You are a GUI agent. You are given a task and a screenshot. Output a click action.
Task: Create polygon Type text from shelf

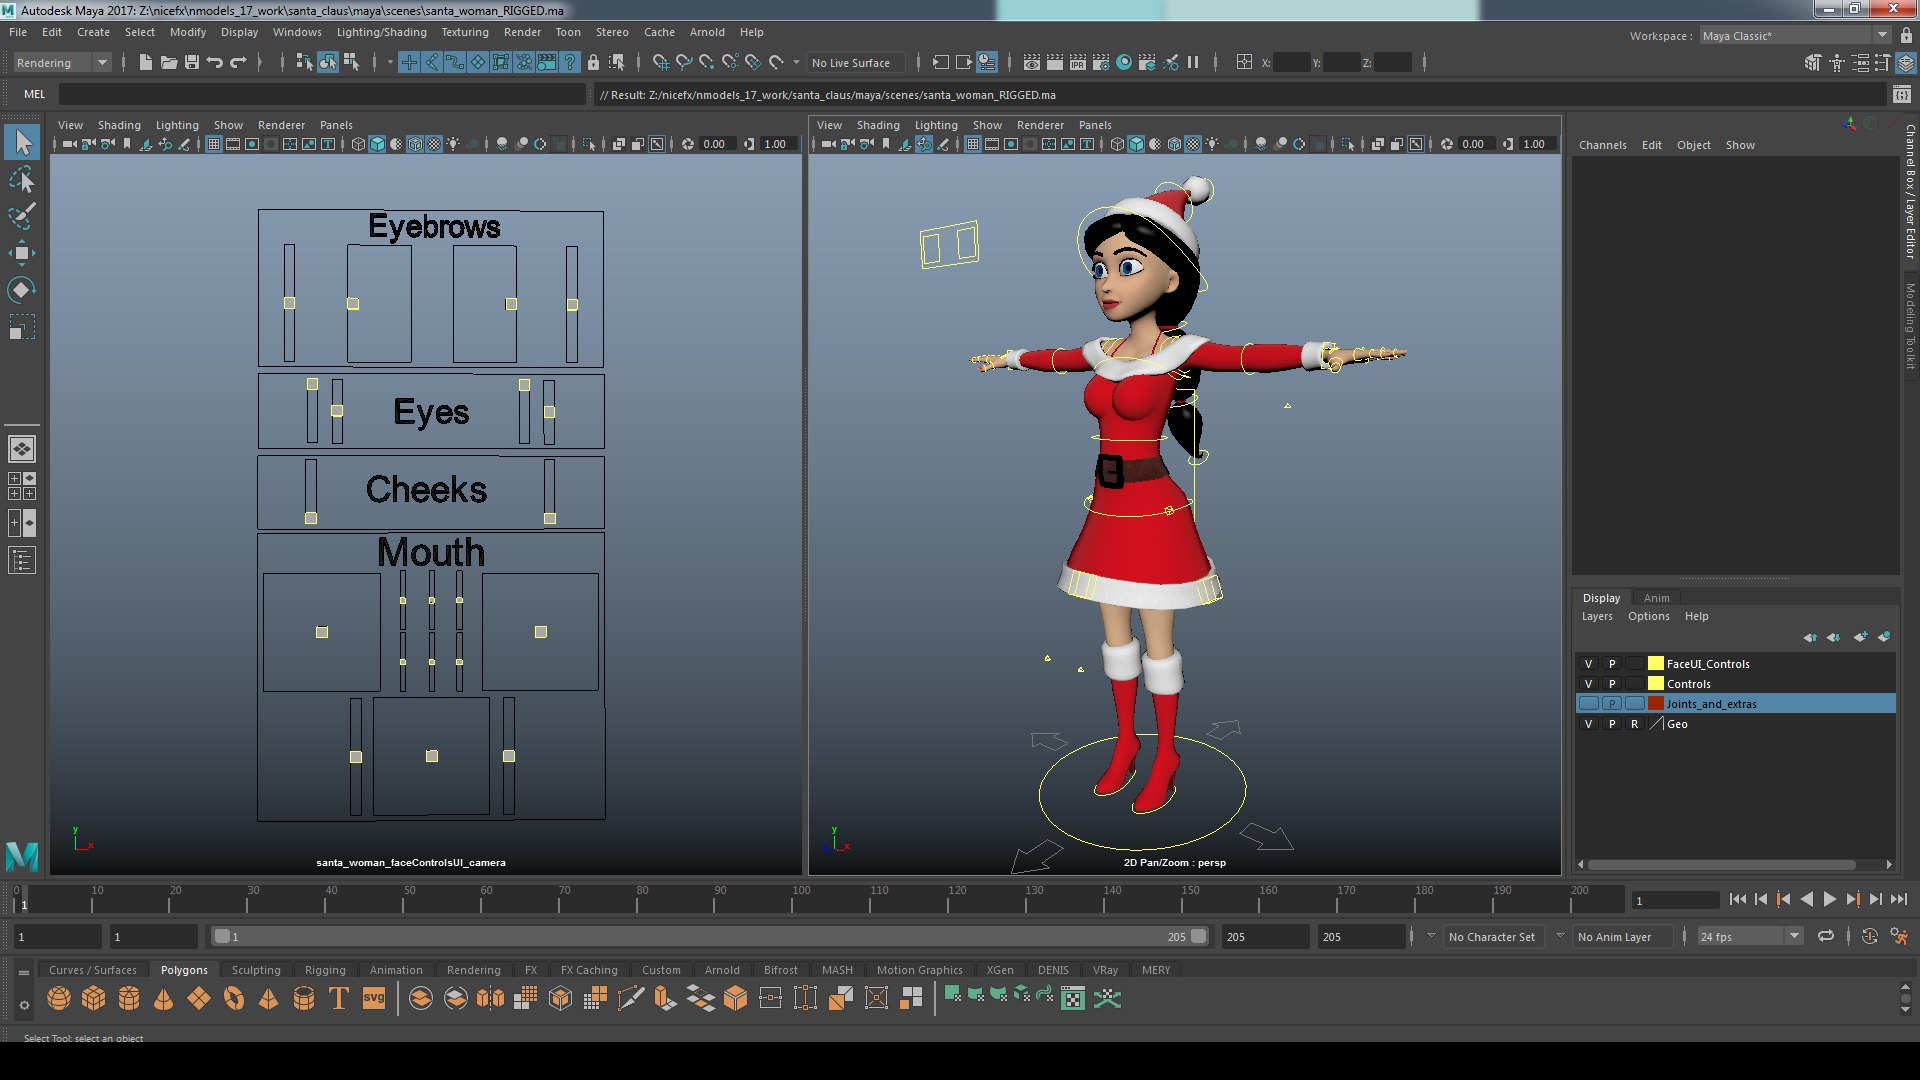[x=339, y=998]
